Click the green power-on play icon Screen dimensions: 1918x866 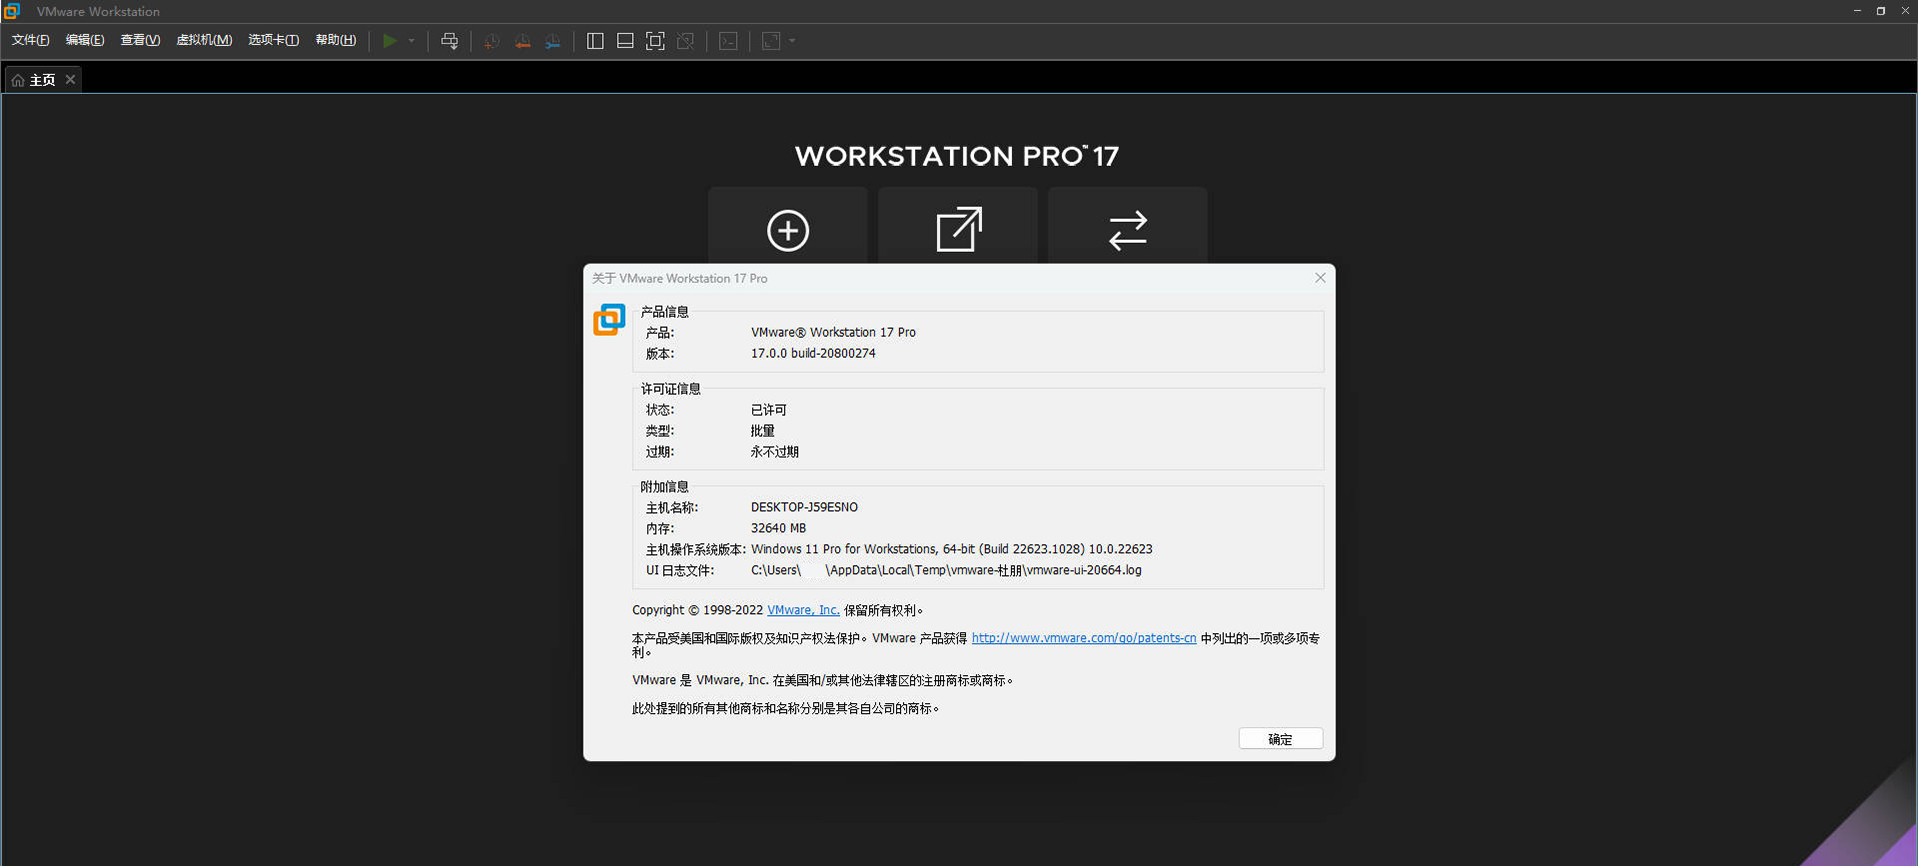tap(390, 41)
